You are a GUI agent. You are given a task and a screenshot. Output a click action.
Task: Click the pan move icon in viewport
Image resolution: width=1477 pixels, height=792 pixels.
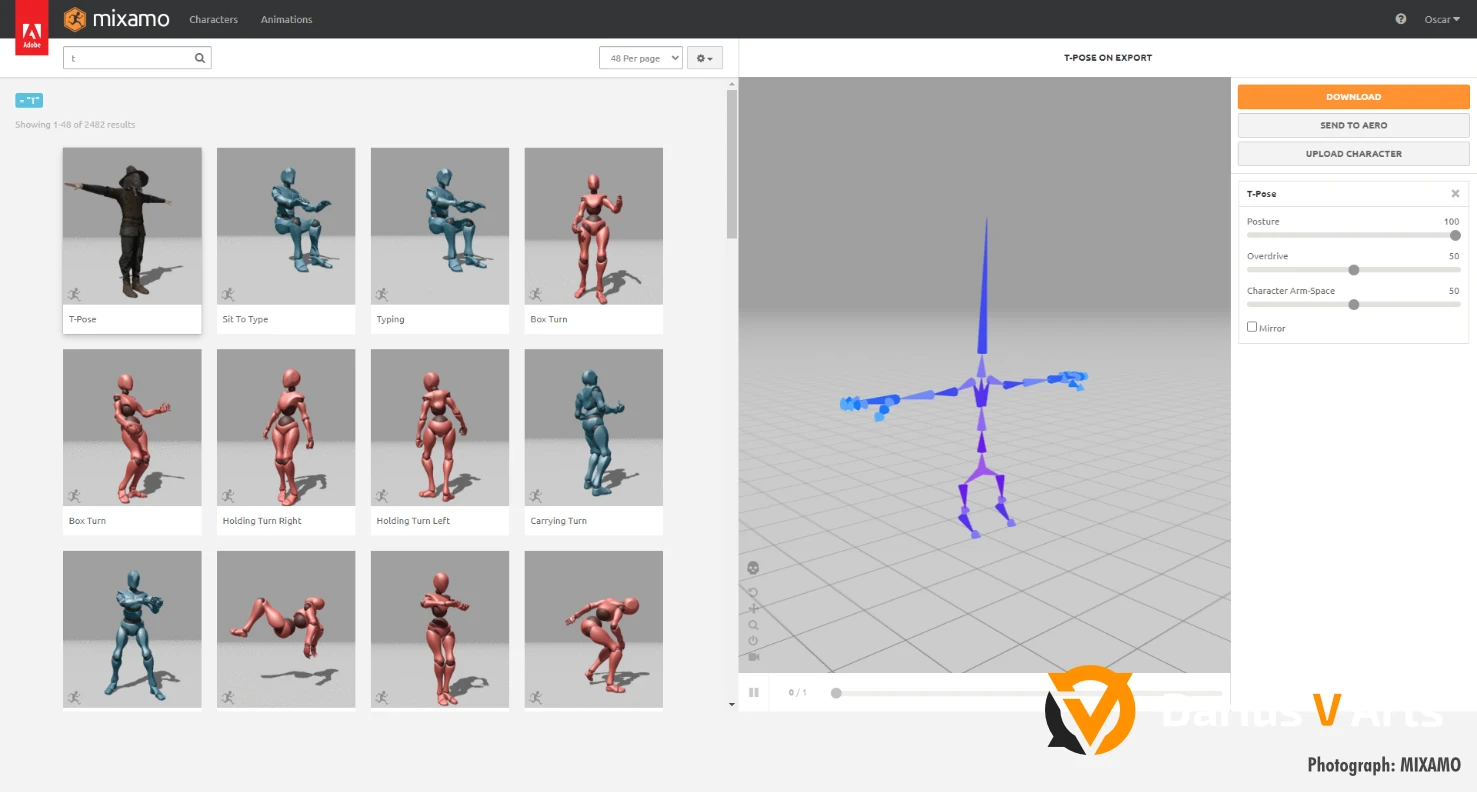coord(753,608)
